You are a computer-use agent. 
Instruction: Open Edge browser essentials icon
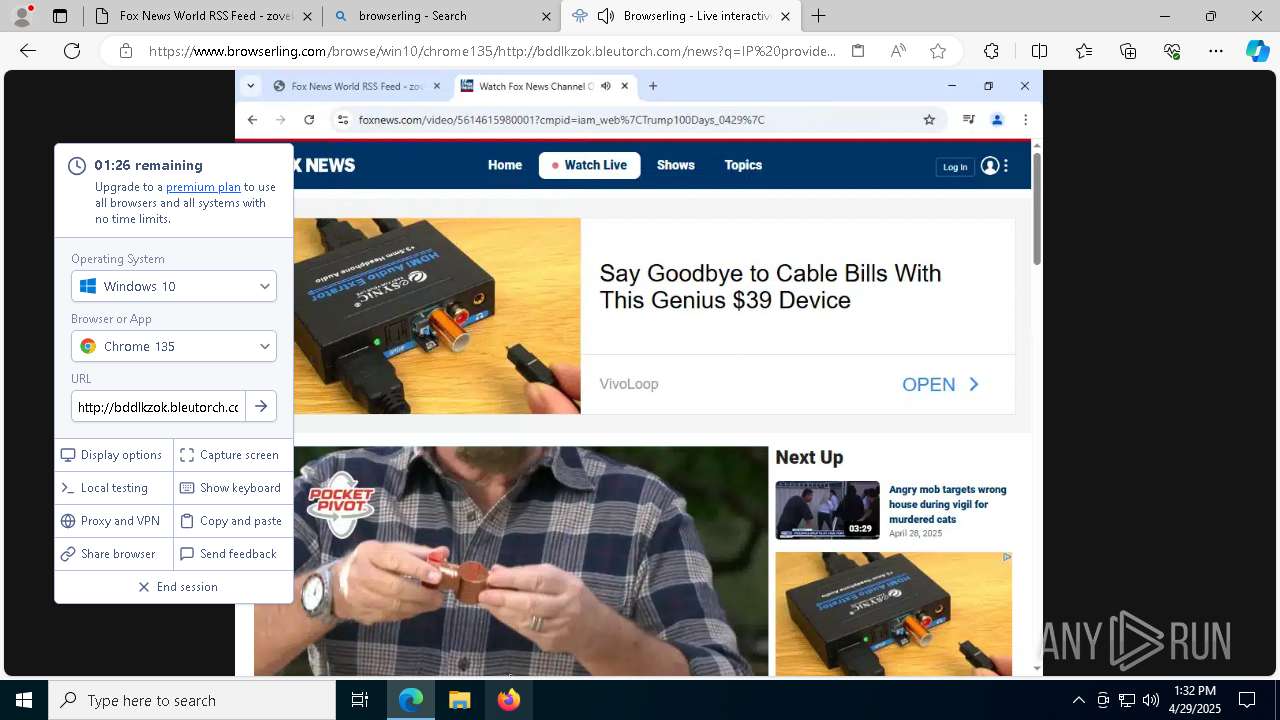pyautogui.click(x=1172, y=51)
